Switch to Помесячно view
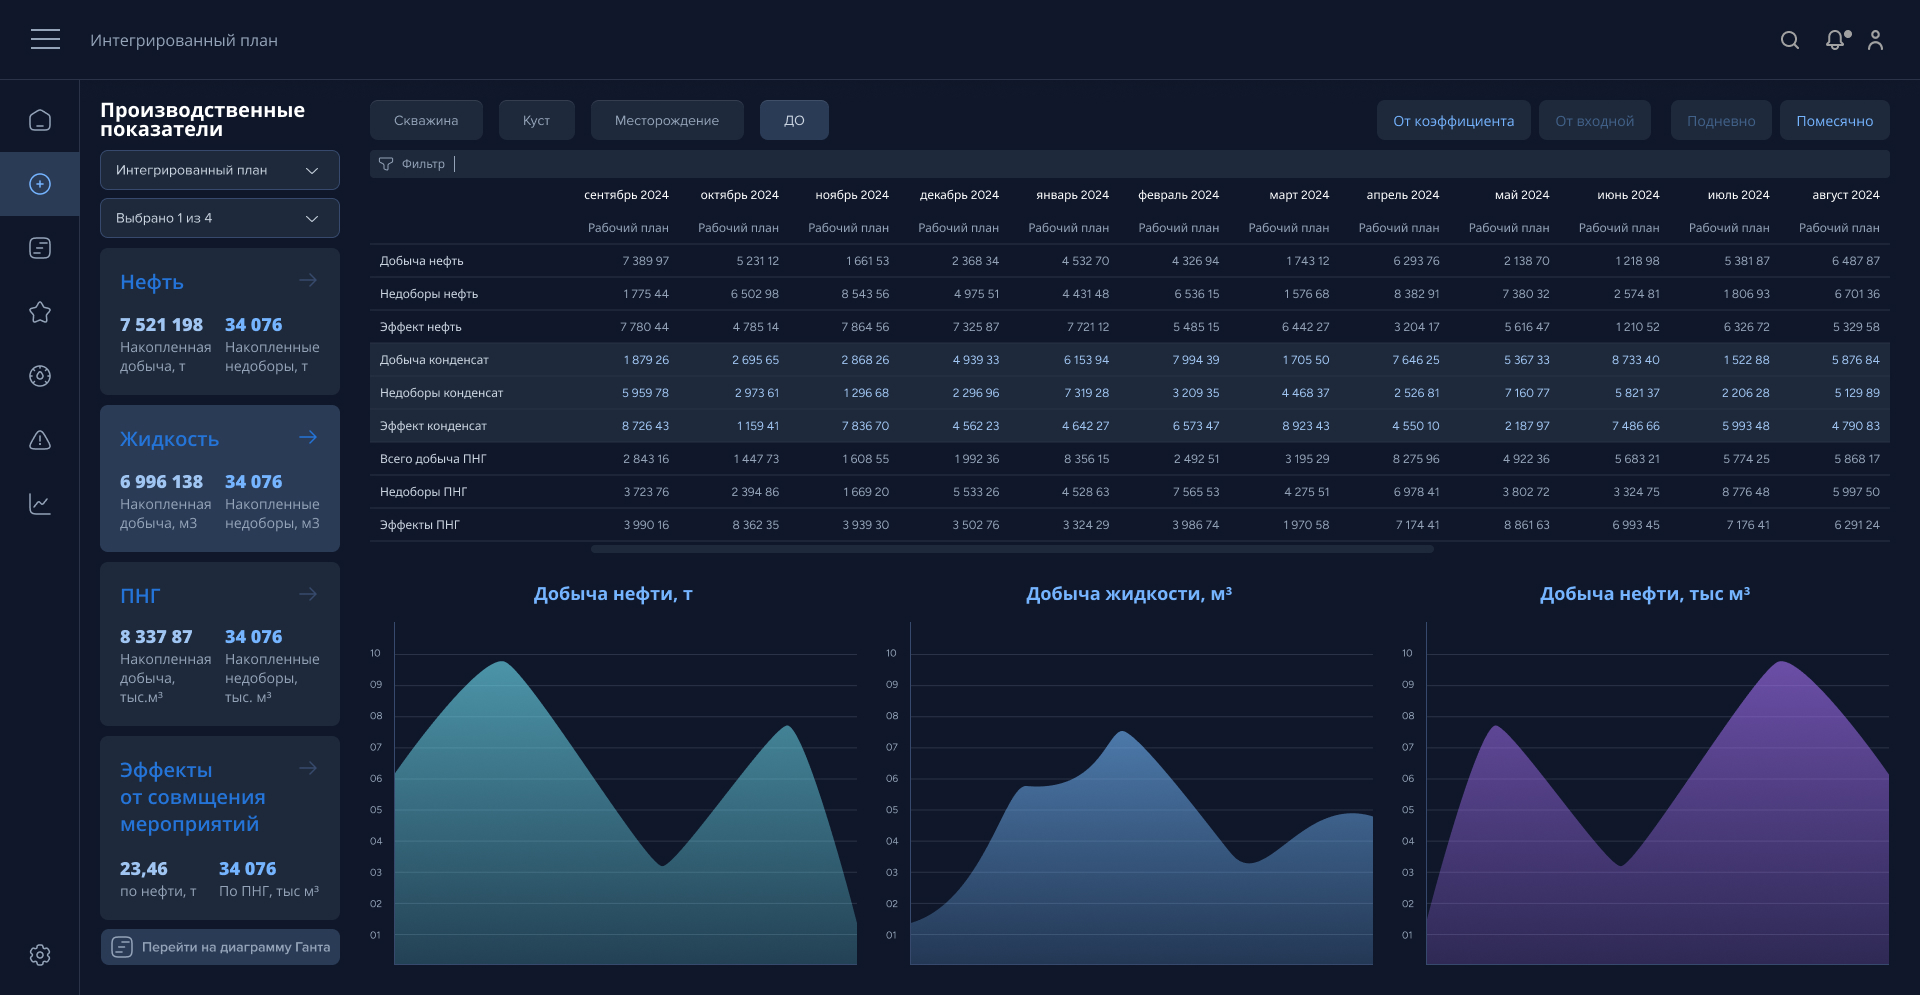 point(1834,121)
